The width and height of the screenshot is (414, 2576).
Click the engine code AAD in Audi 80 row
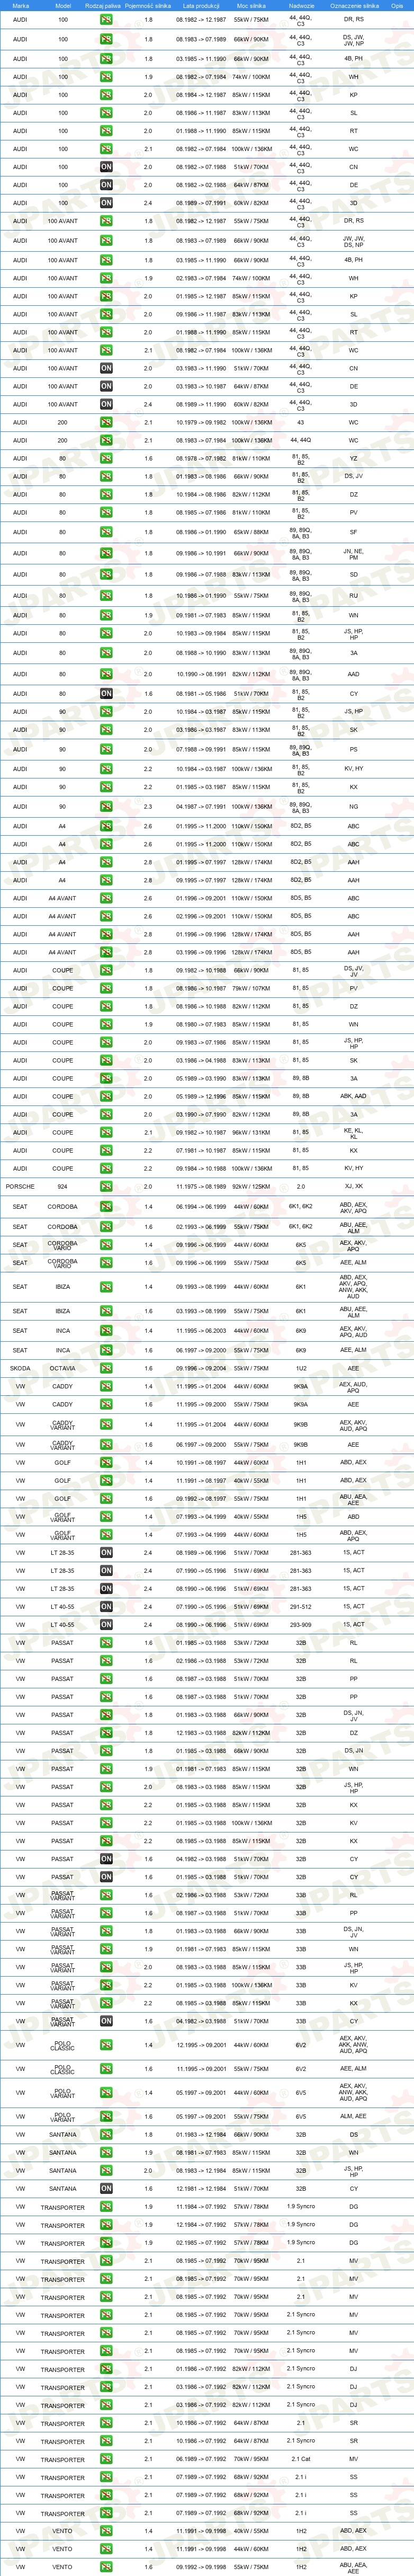pyautogui.click(x=353, y=674)
